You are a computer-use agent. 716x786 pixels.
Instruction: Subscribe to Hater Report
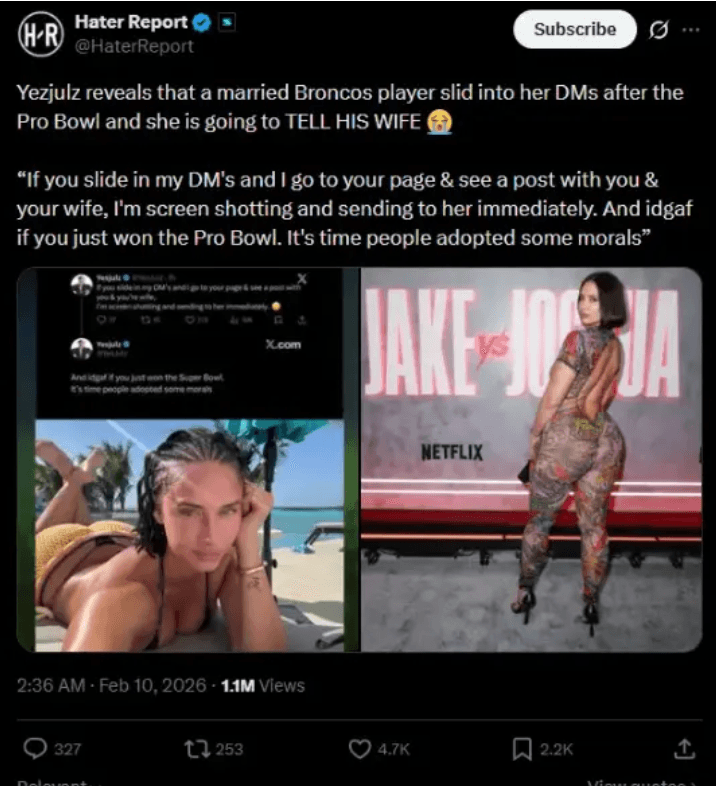tap(575, 30)
